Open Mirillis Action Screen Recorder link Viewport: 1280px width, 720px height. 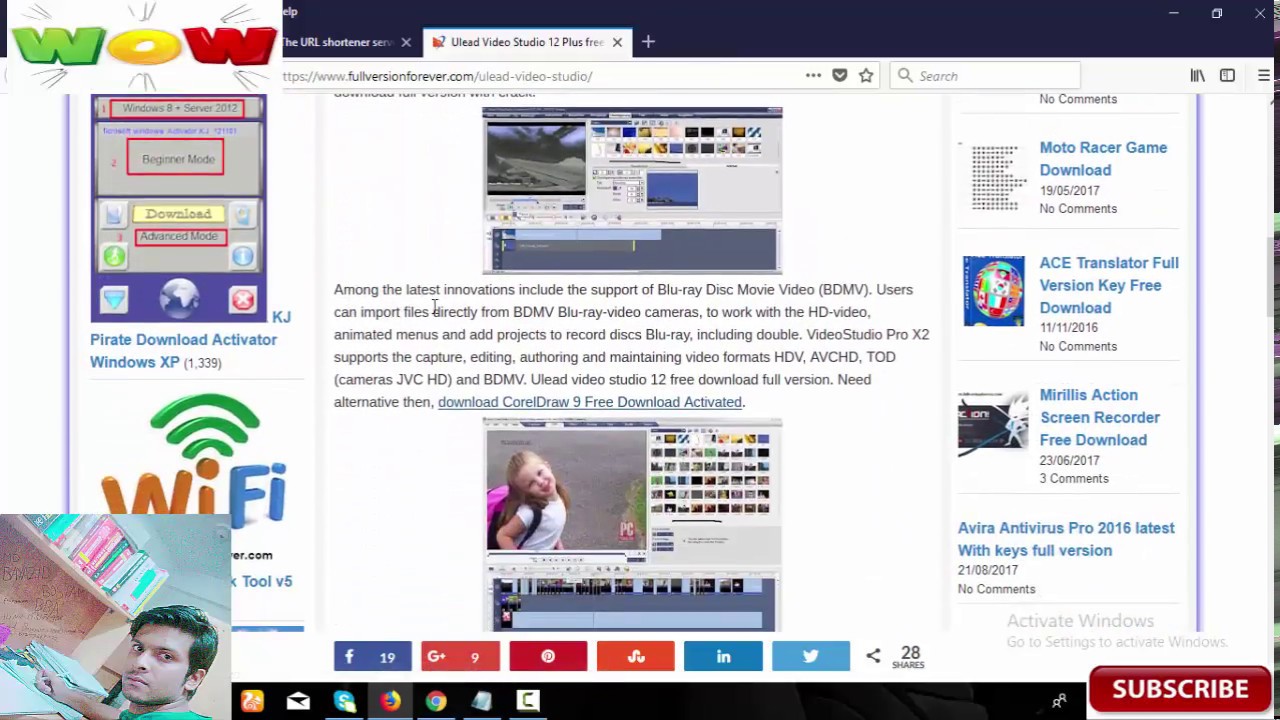click(1099, 417)
